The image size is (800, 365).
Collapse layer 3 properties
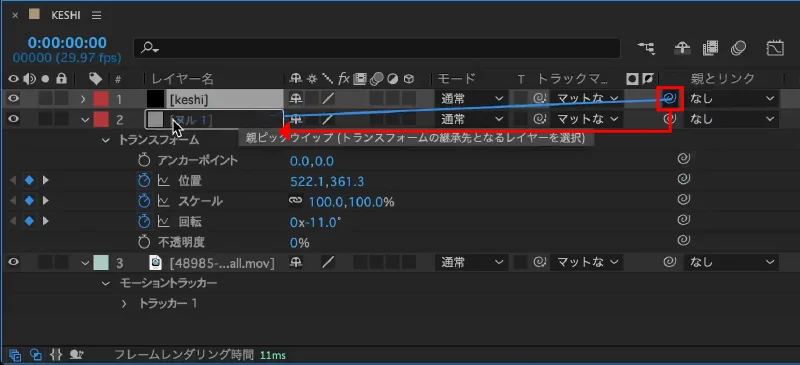85,263
